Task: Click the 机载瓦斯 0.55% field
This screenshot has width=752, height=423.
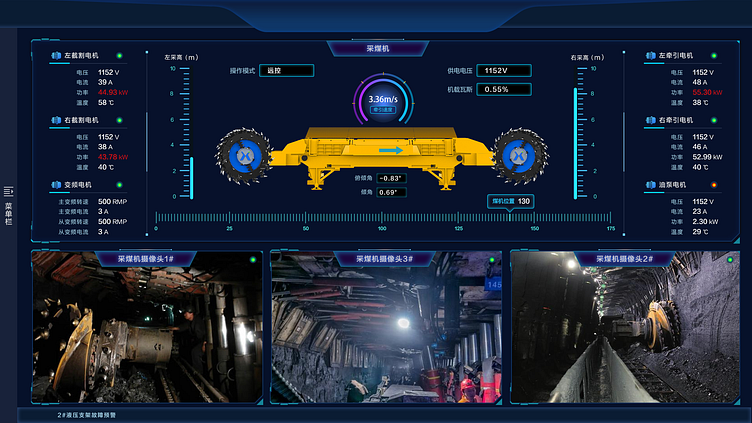Action: pyautogui.click(x=504, y=89)
